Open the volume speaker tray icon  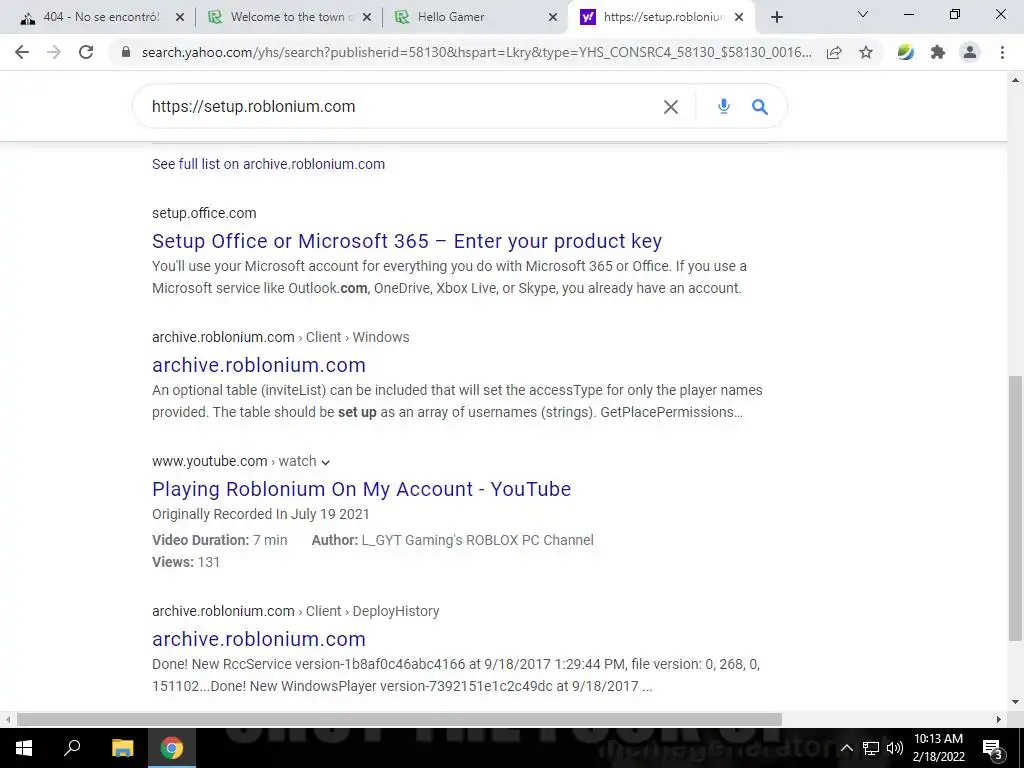click(x=895, y=748)
